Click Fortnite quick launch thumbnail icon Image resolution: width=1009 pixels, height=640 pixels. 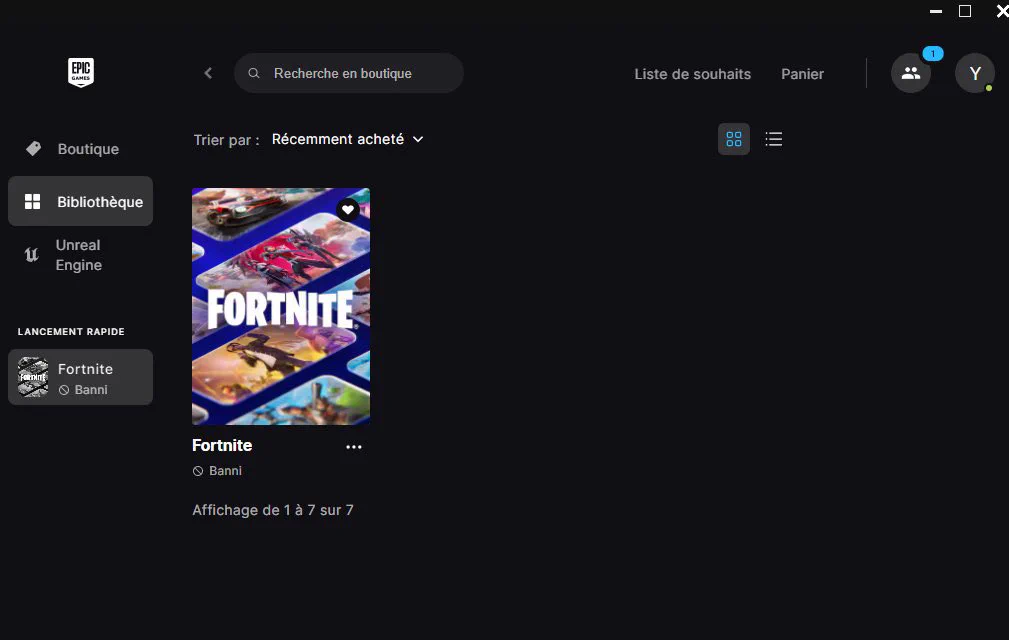(x=33, y=377)
